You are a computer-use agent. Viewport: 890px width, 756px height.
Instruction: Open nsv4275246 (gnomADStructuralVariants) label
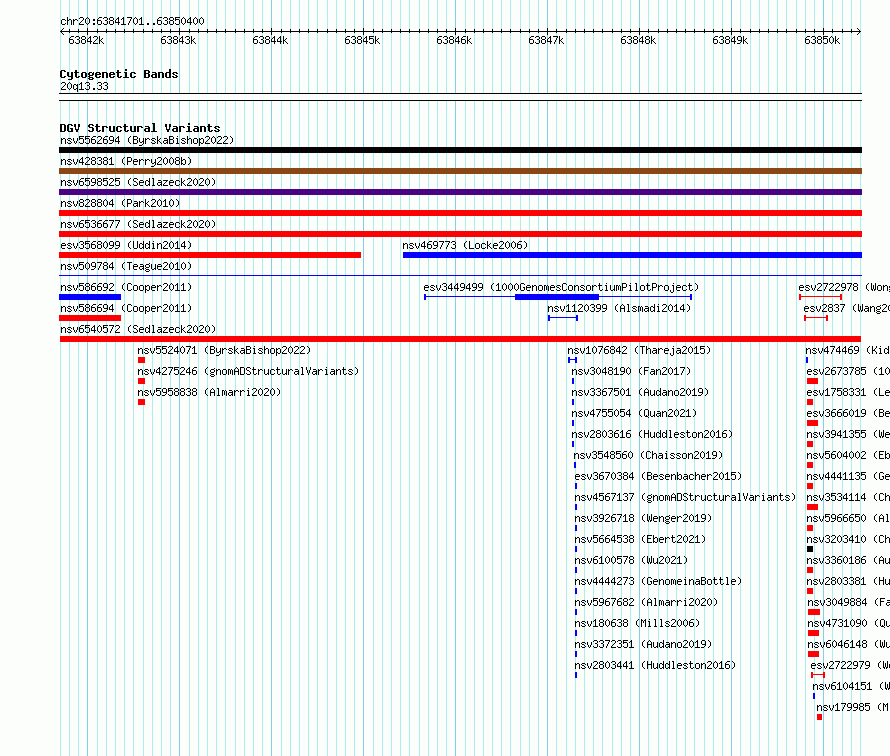(x=248, y=371)
